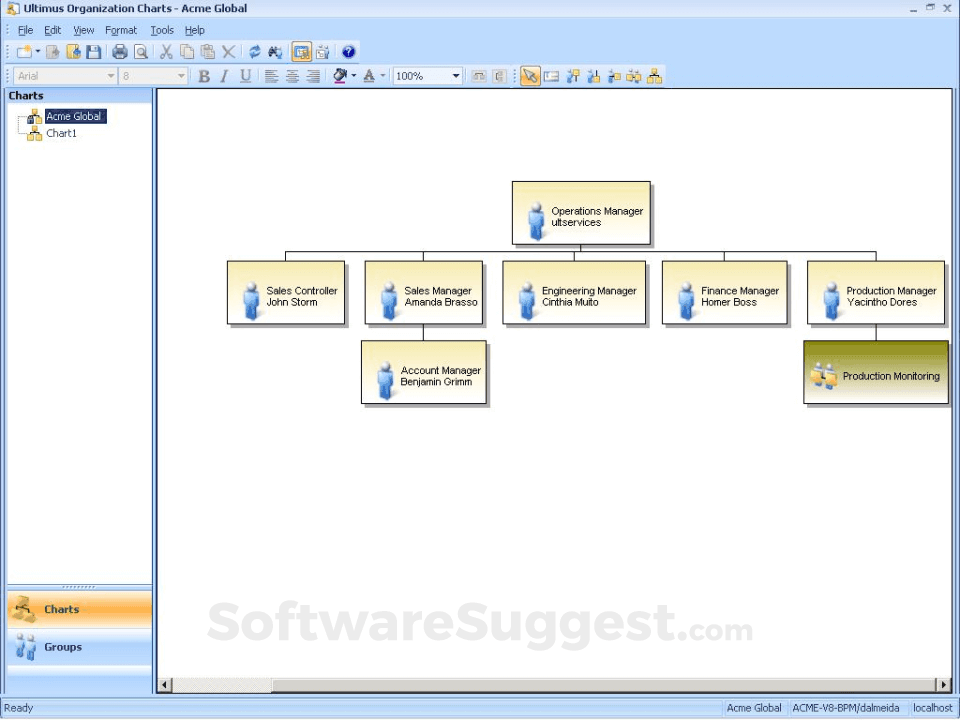Click the blue Help question mark icon
The width and height of the screenshot is (960, 720).
pyautogui.click(x=348, y=52)
